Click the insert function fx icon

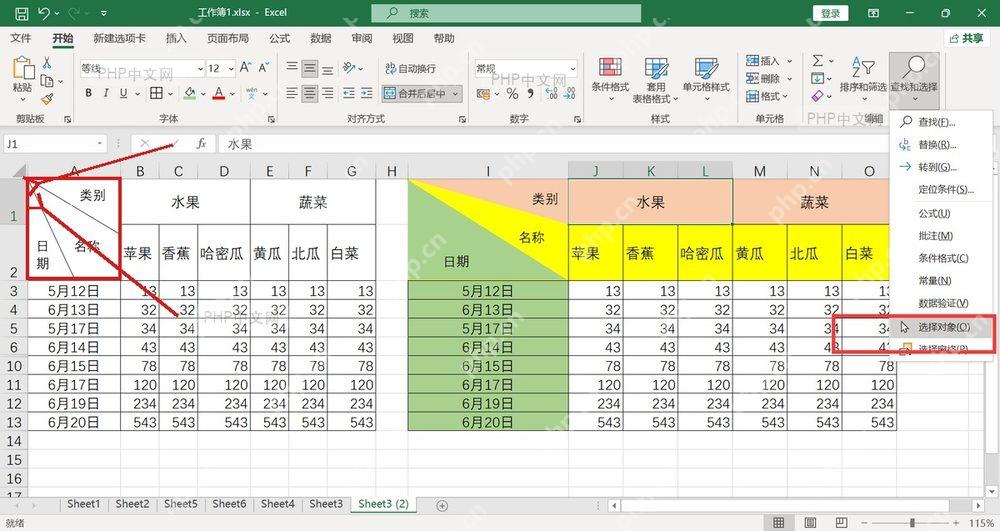click(201, 144)
